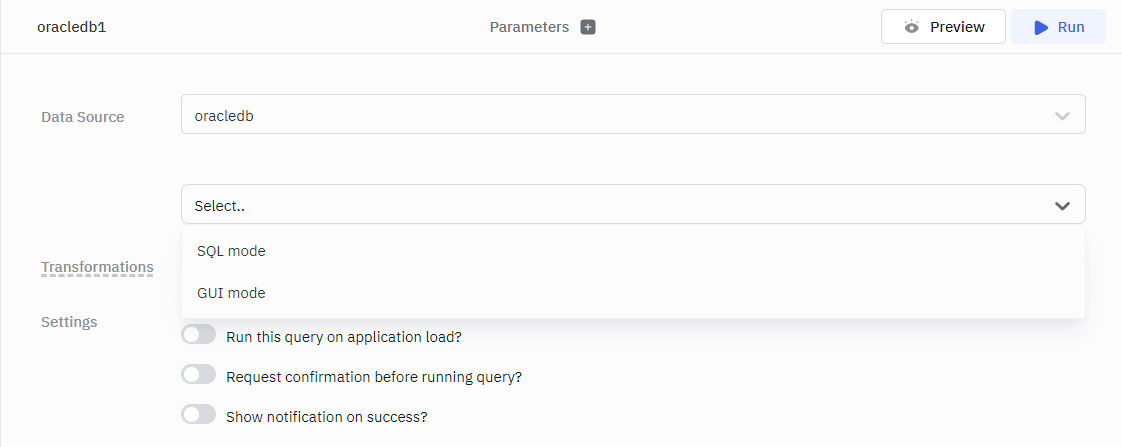Viewport: 1122px width, 447px height.
Task: Expand the Data Source chevron arrow
Action: coord(1062,116)
